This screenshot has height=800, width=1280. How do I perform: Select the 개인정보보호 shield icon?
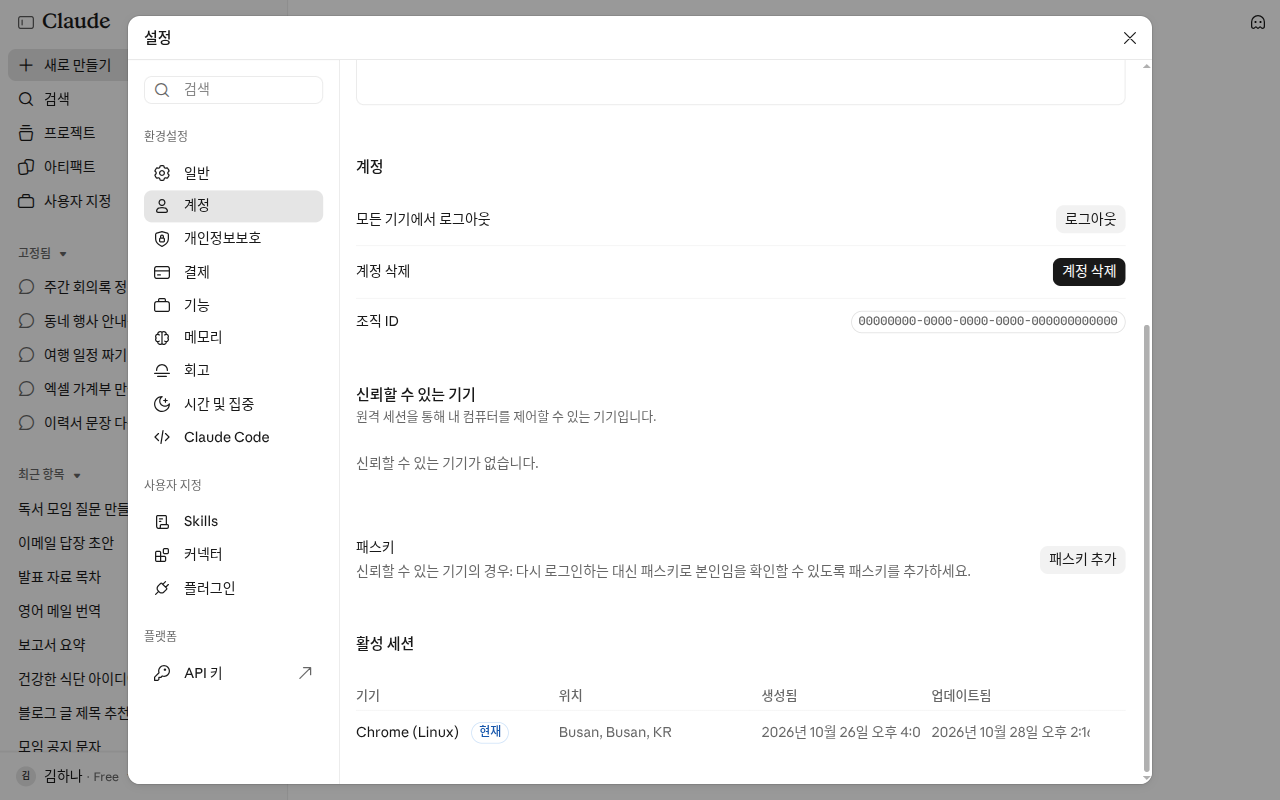click(162, 239)
